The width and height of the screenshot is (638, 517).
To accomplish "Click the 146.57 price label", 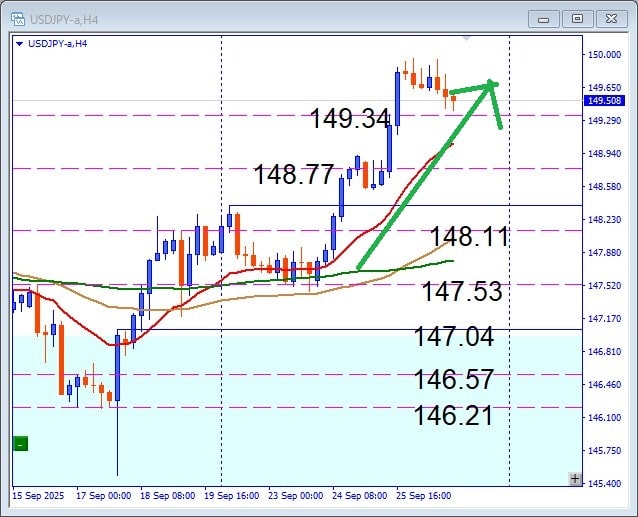I will [453, 379].
